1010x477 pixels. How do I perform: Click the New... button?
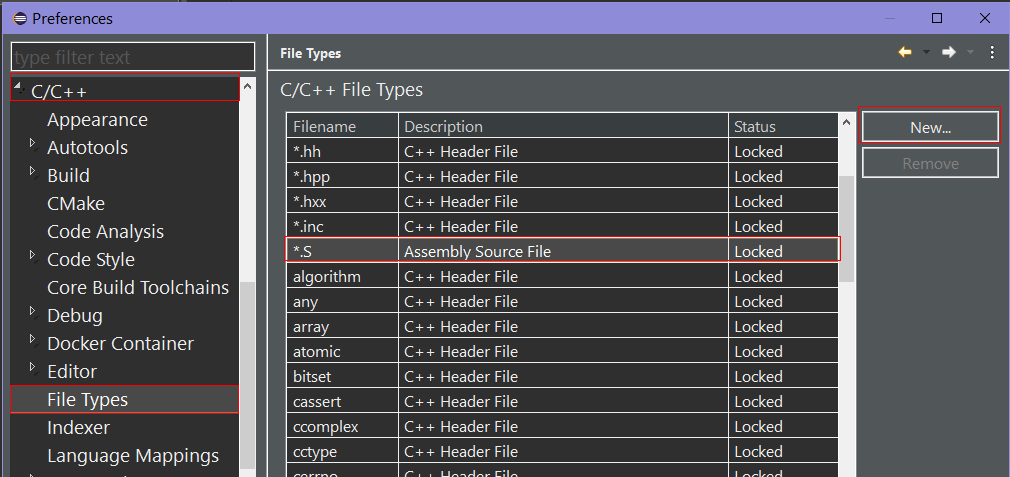pyautogui.click(x=930, y=127)
